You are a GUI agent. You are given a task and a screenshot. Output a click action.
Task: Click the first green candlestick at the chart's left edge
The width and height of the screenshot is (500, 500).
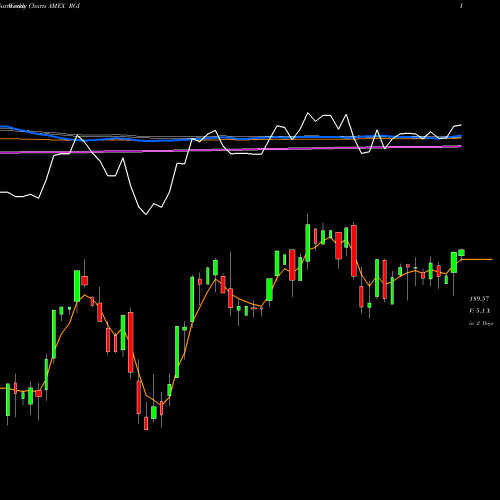(x=8, y=400)
